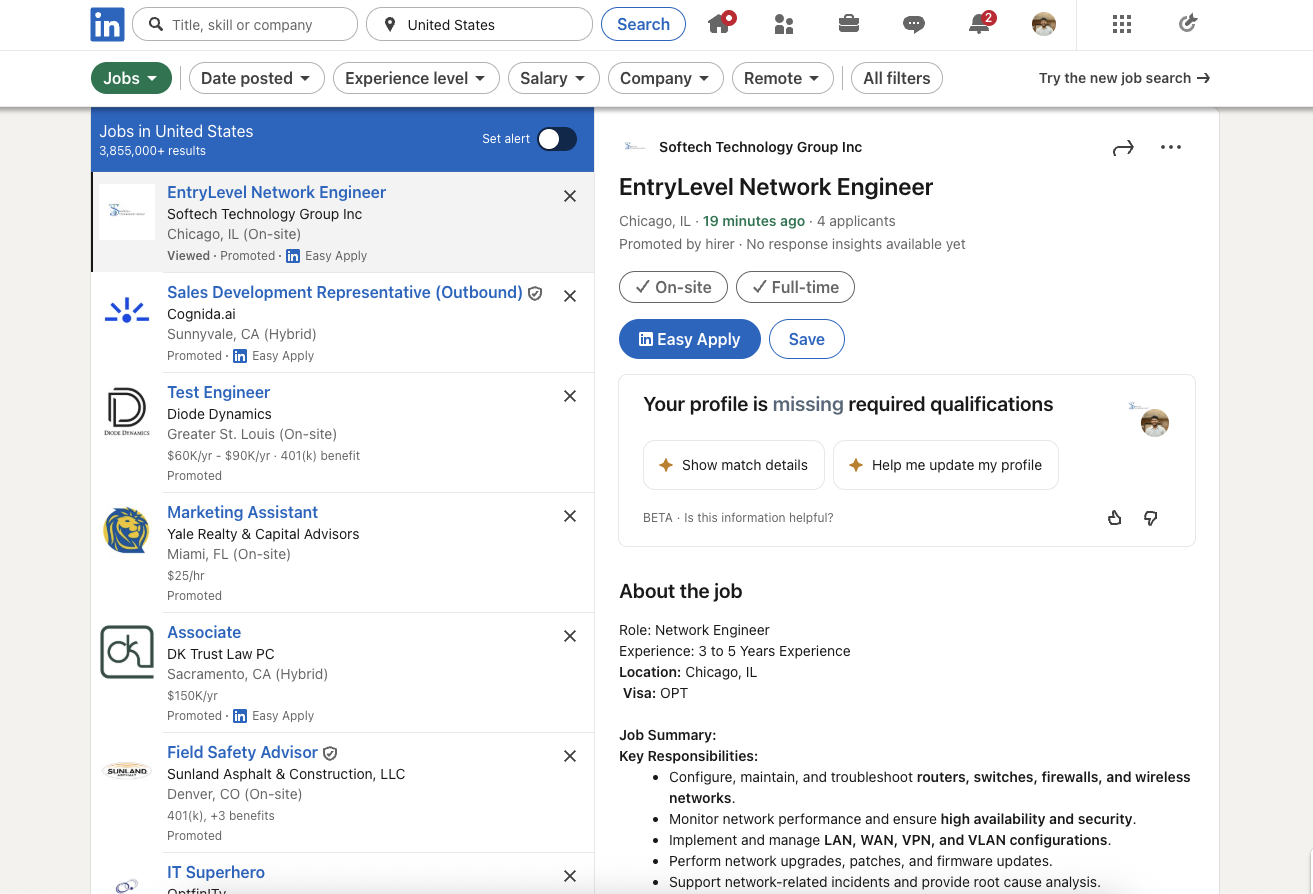The image size is (1313, 894).
Task: Click the DK Trust Law logo
Action: 127,652
